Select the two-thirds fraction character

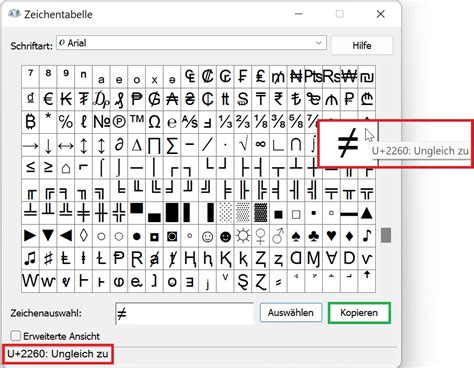243,122
